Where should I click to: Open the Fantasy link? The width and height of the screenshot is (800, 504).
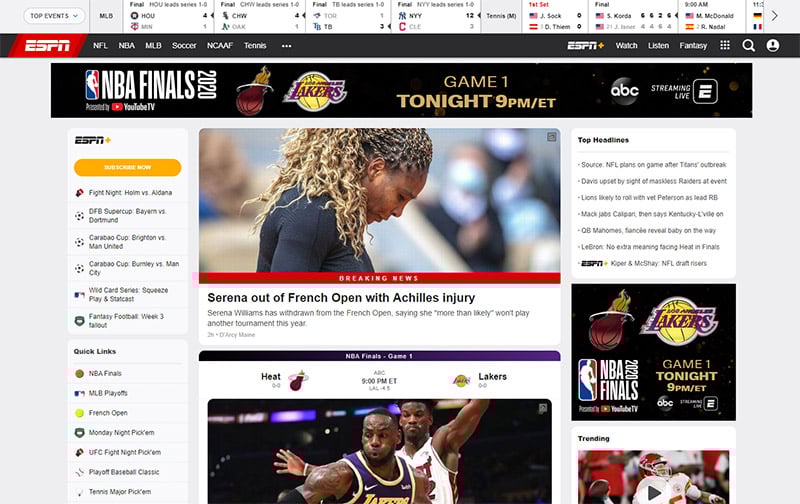693,46
